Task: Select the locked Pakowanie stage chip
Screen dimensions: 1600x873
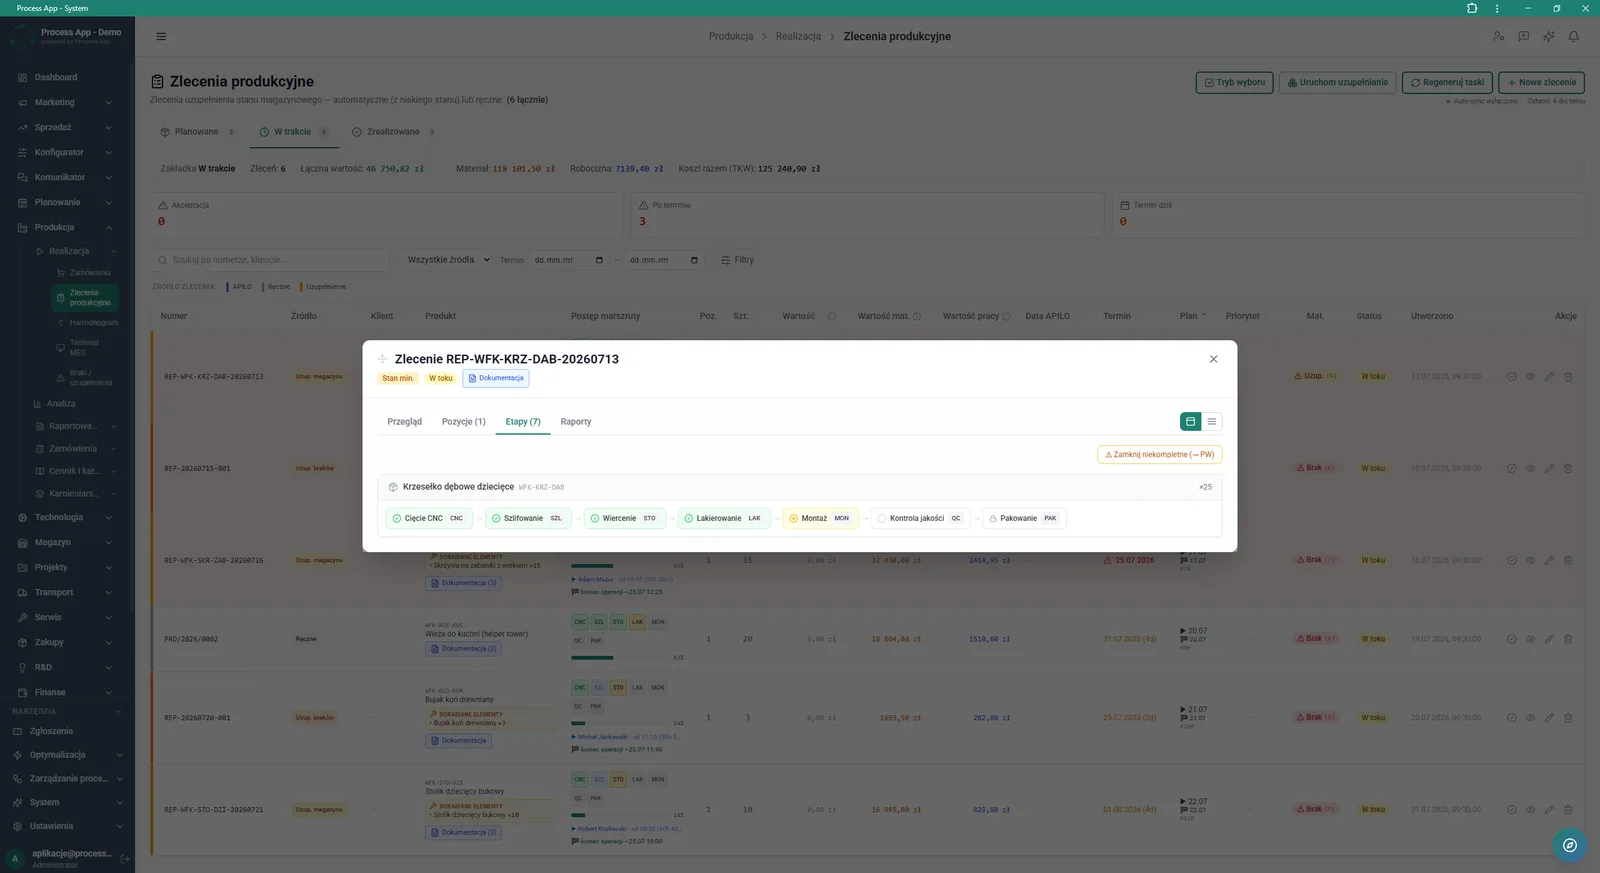Action: tap(1024, 518)
